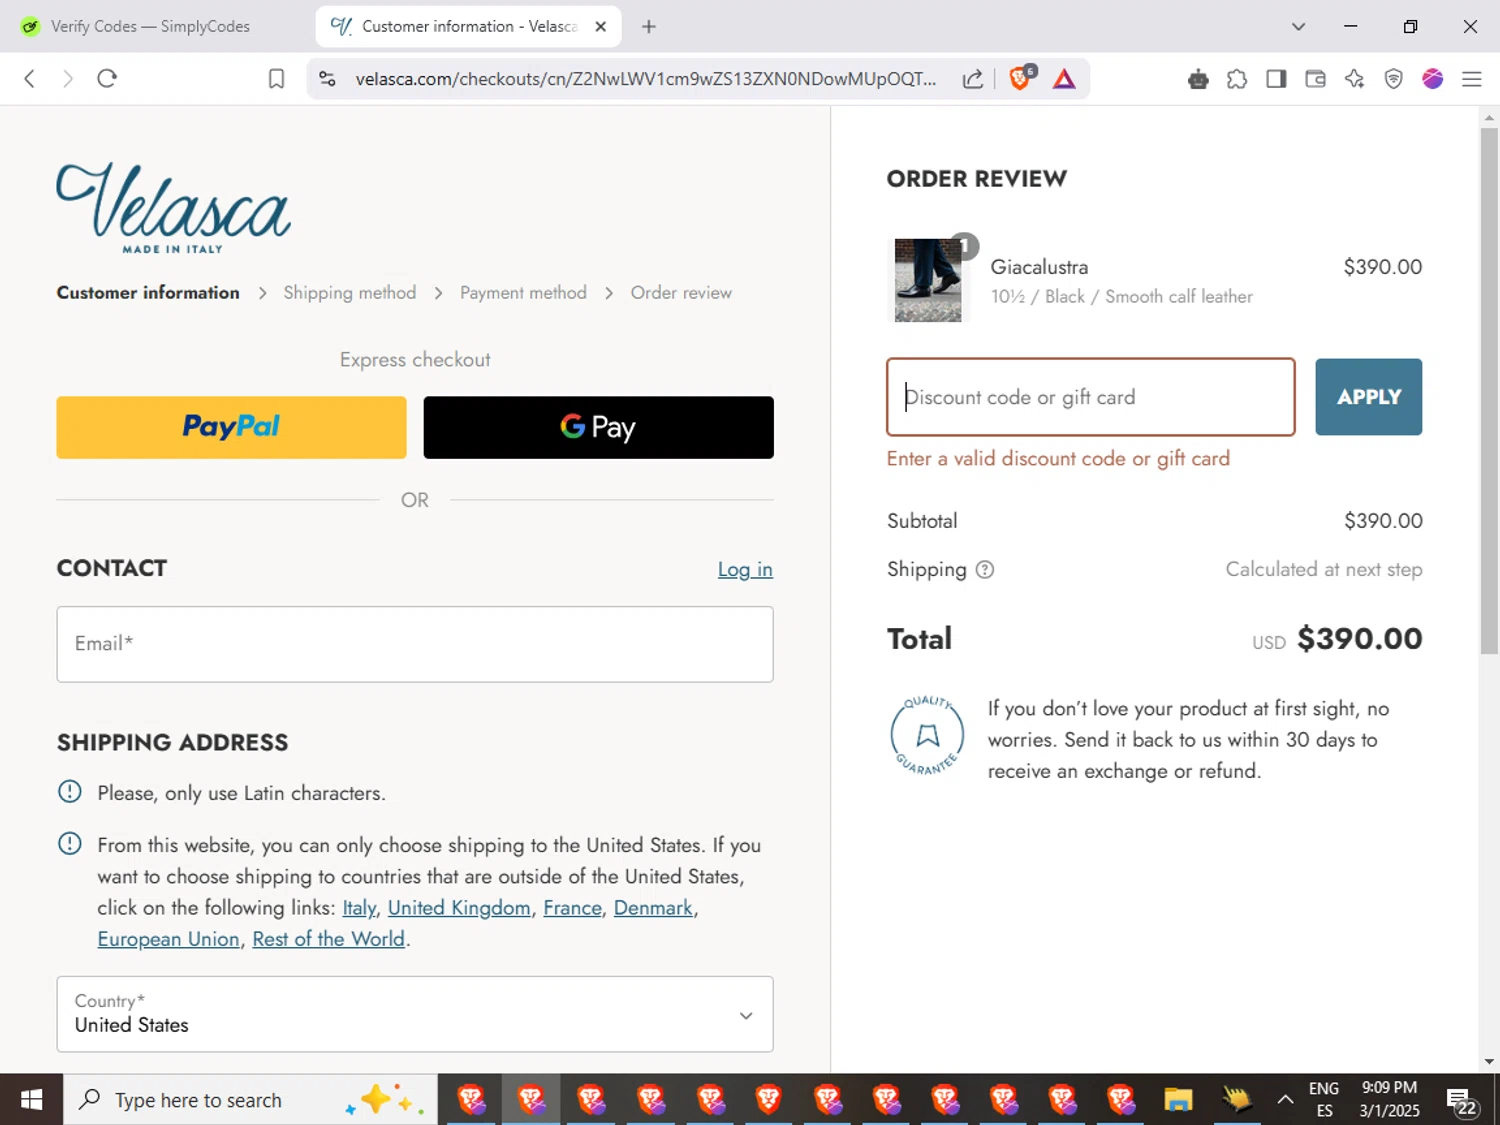Image resolution: width=1500 pixels, height=1125 pixels.
Task: Bookmark this page with the bookmark icon
Action: [277, 79]
